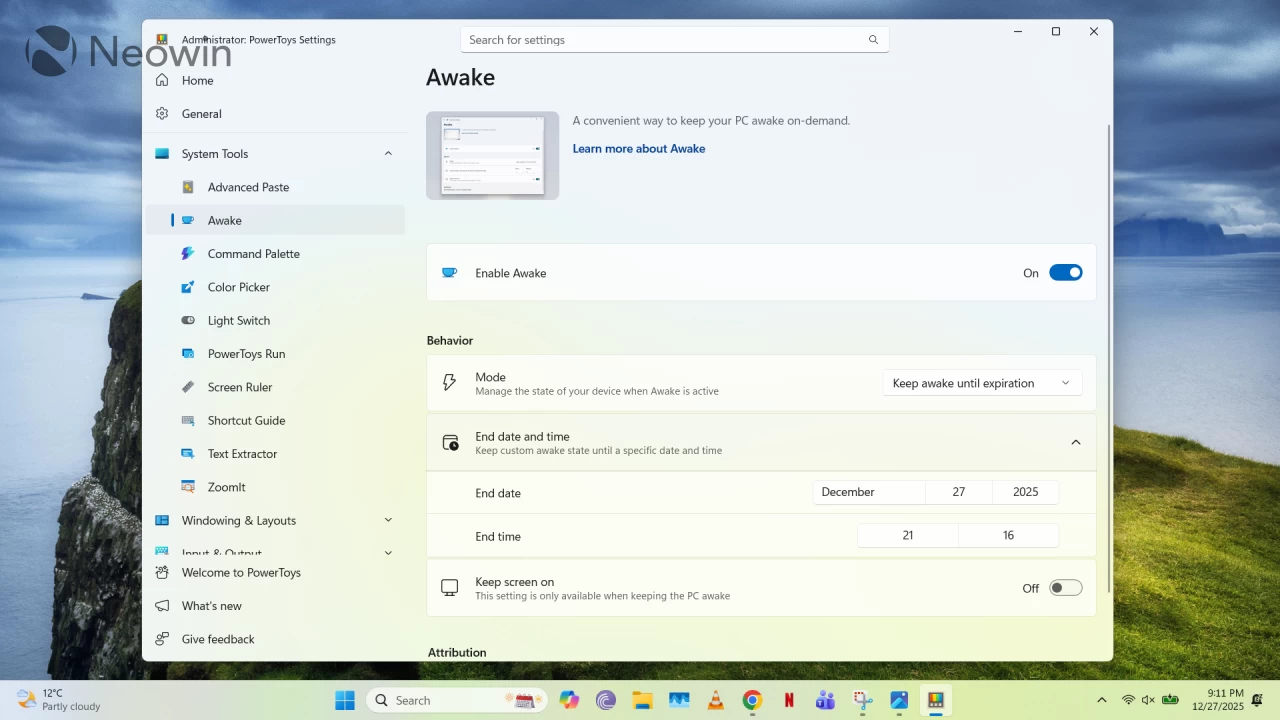Open the ZoomIt icon in sidebar
Screen dimensions: 1280x720
click(188, 487)
